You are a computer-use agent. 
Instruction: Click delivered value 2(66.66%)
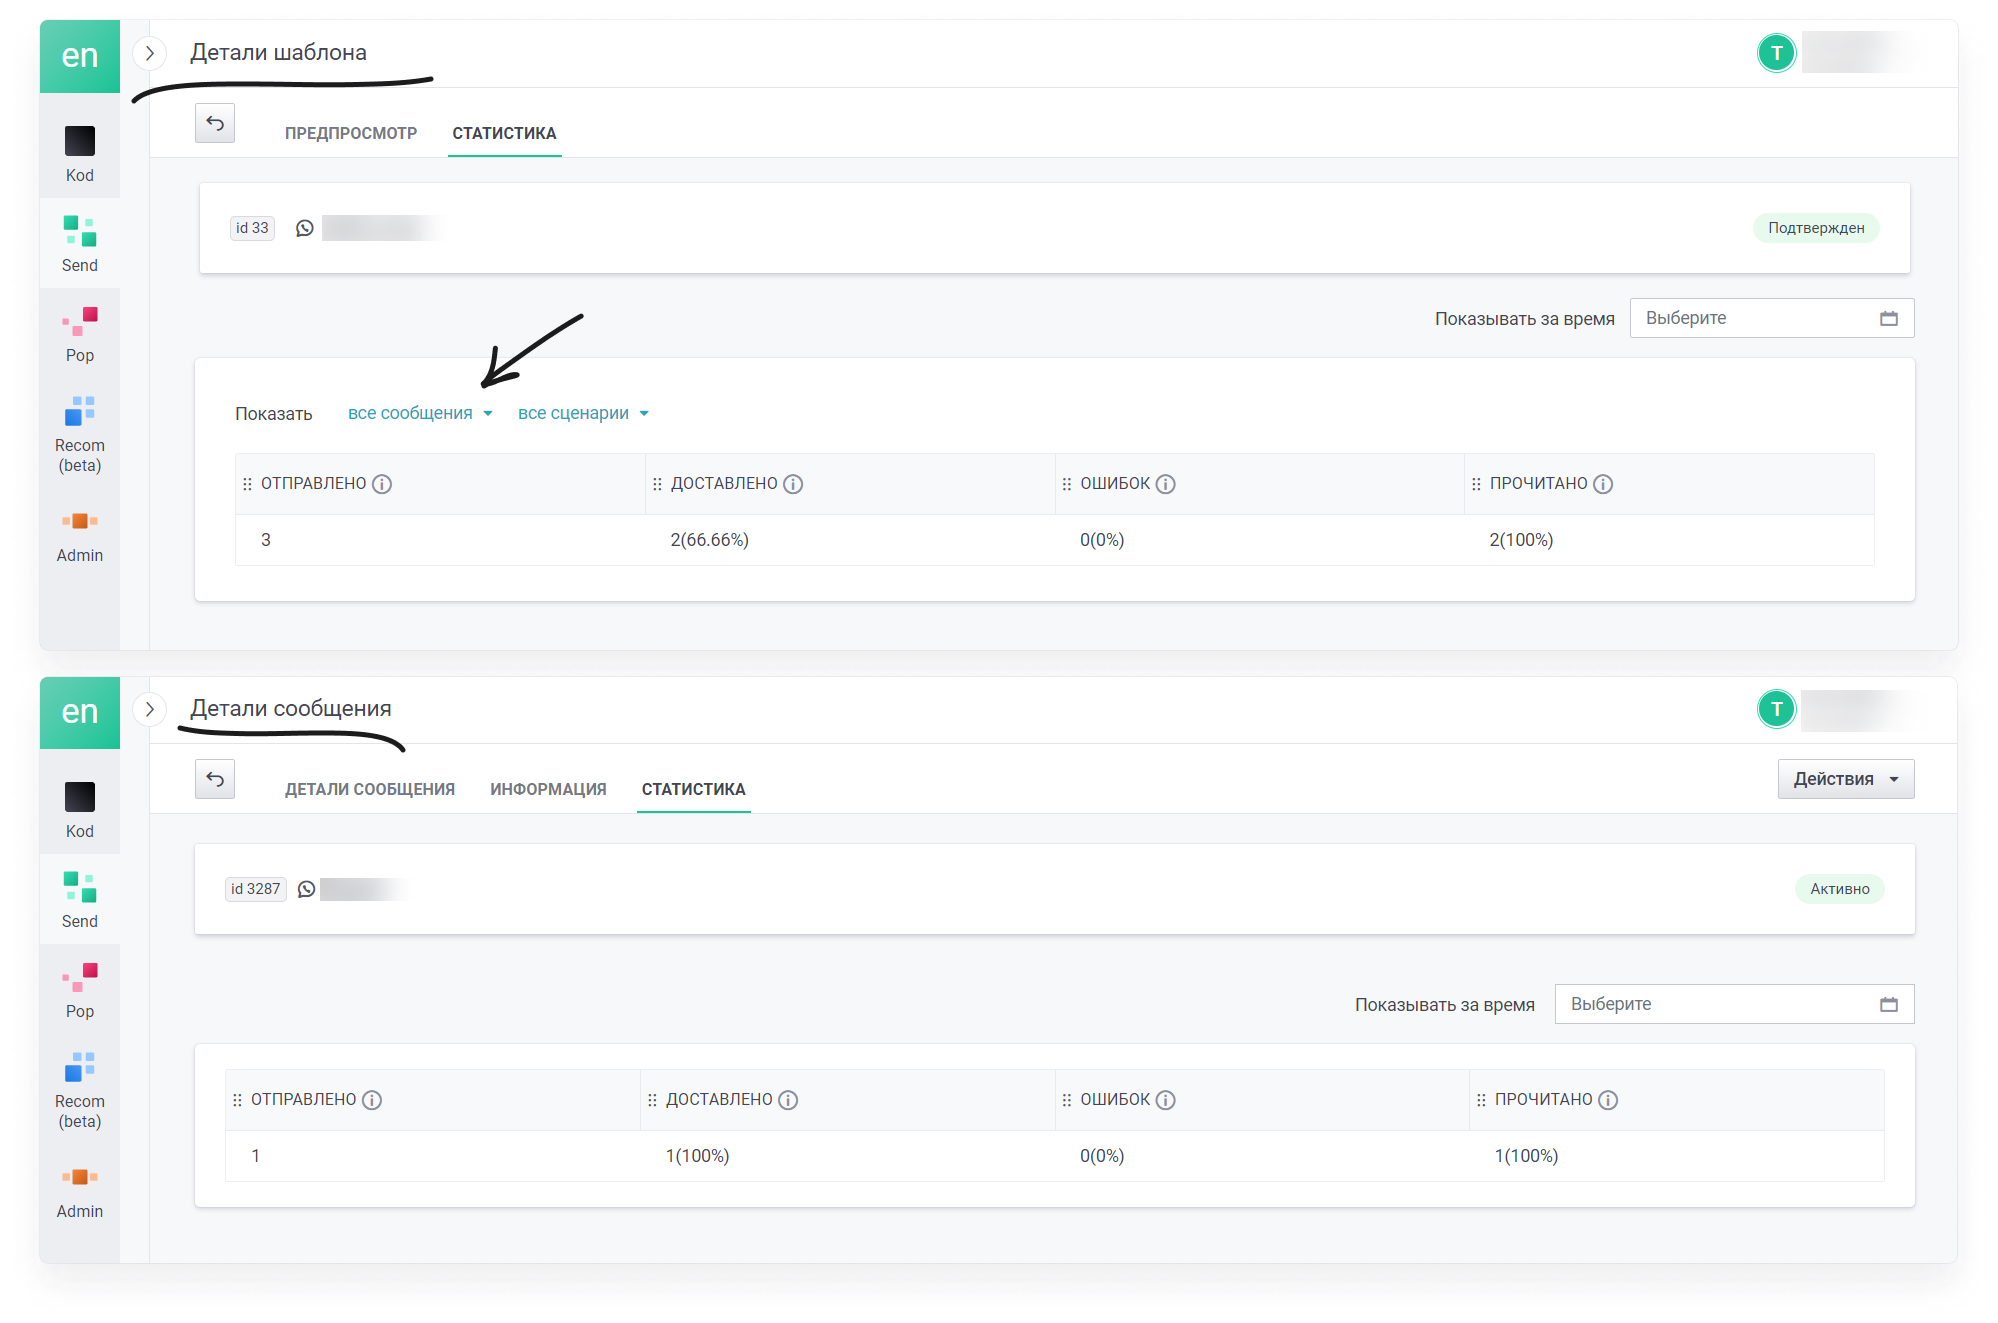[x=709, y=540]
